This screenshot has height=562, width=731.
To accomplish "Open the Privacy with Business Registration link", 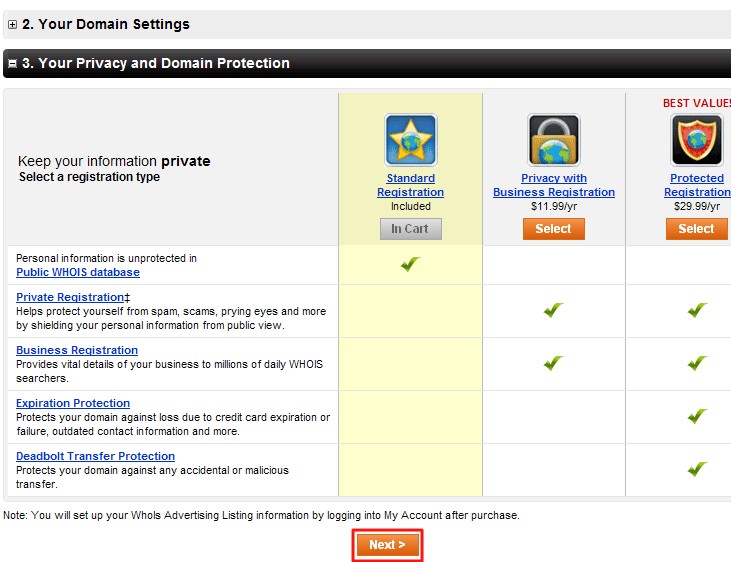I will click(554, 185).
